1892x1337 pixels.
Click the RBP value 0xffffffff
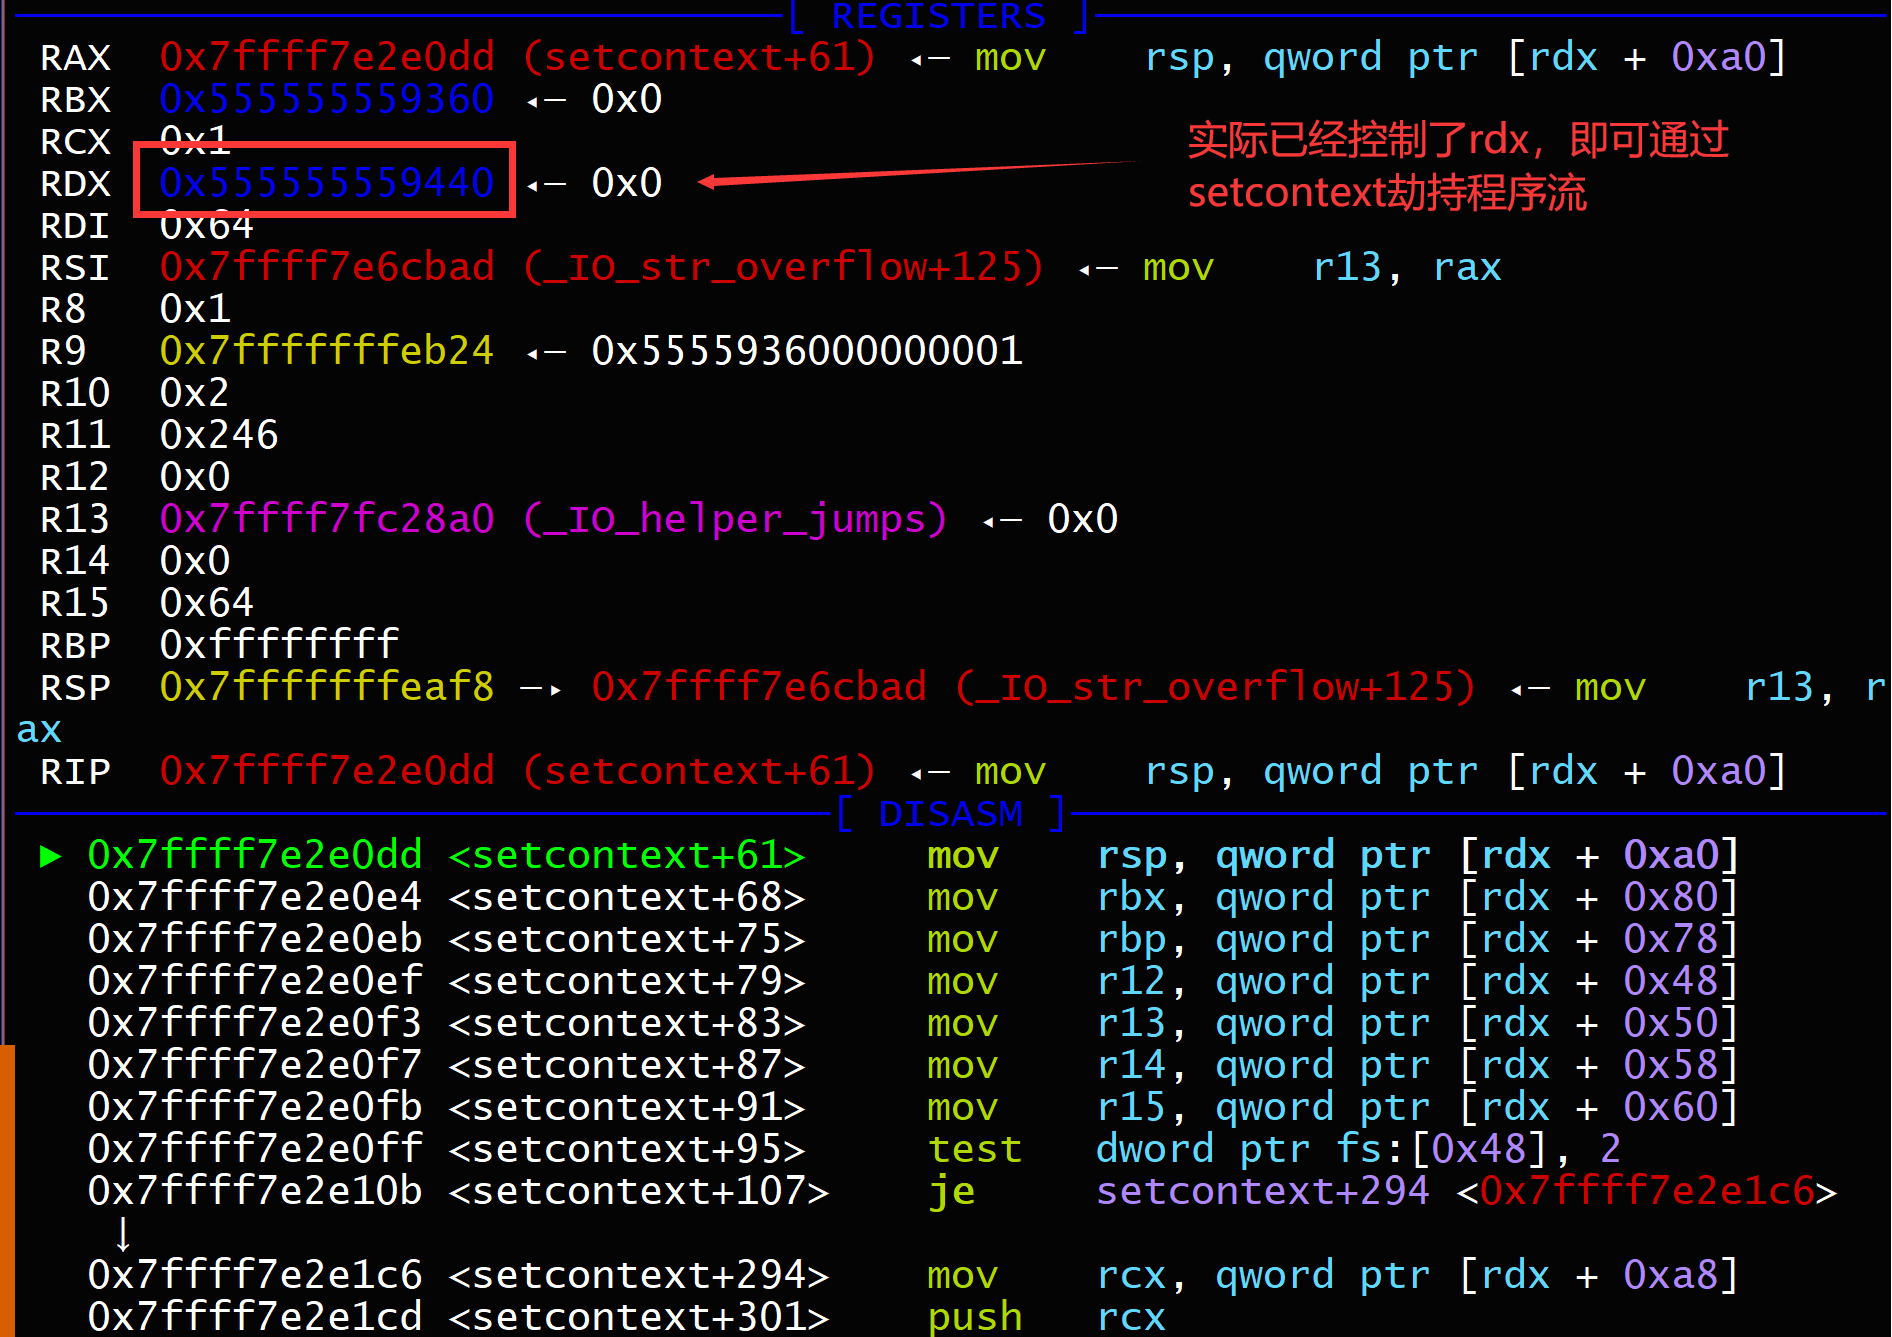pyautogui.click(x=279, y=645)
